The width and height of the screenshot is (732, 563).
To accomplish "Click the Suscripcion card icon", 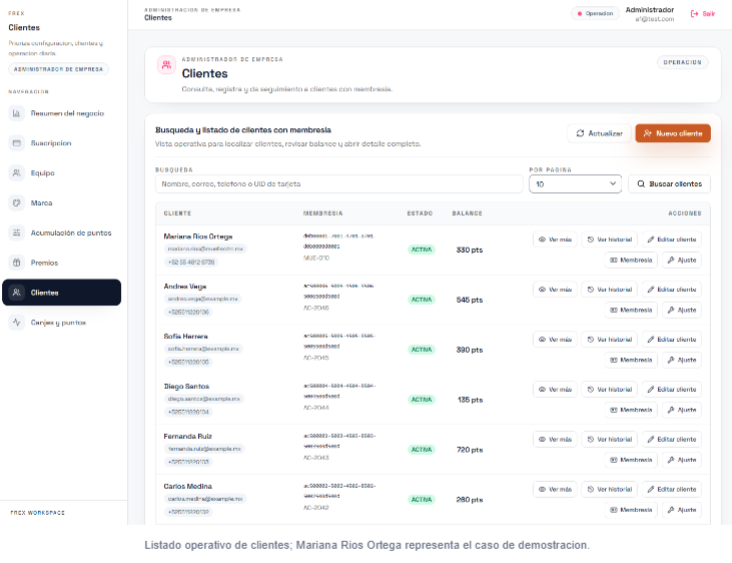I will (16, 143).
